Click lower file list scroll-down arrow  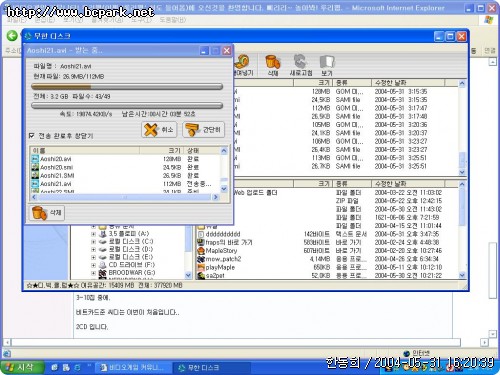click(x=462, y=275)
